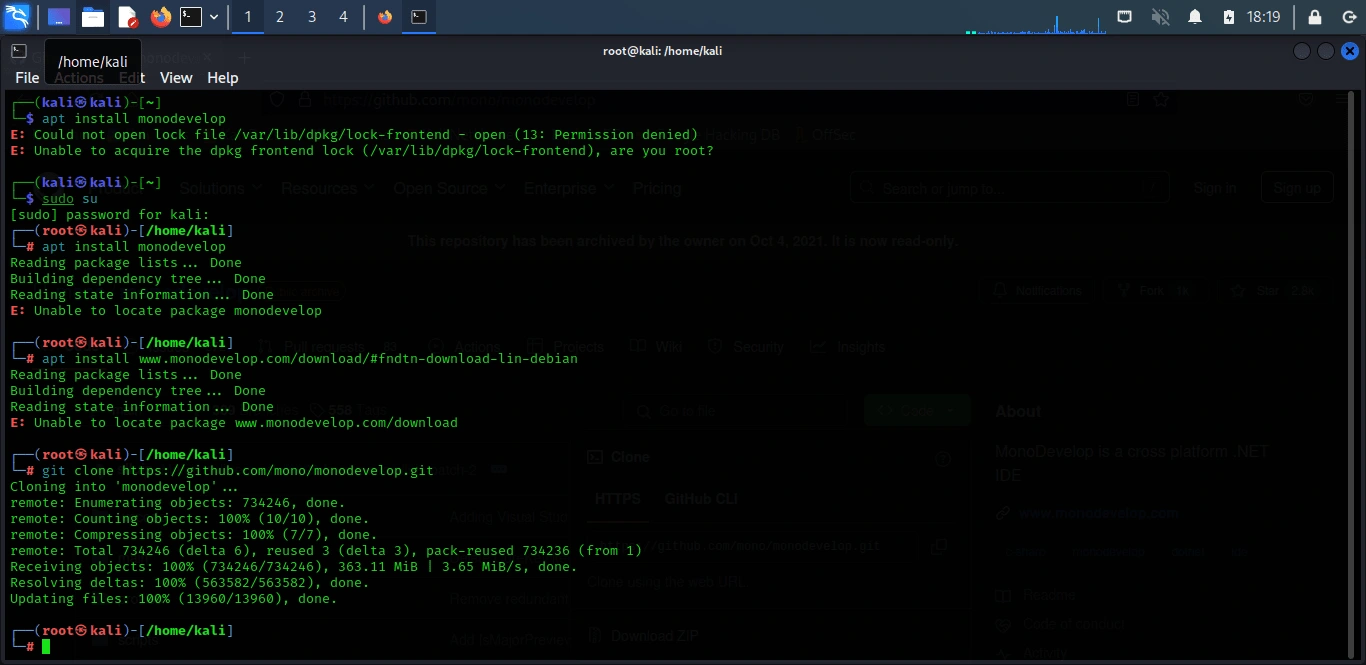Click the show desktop panel icon
The height and width of the screenshot is (665, 1366).
[59, 17]
